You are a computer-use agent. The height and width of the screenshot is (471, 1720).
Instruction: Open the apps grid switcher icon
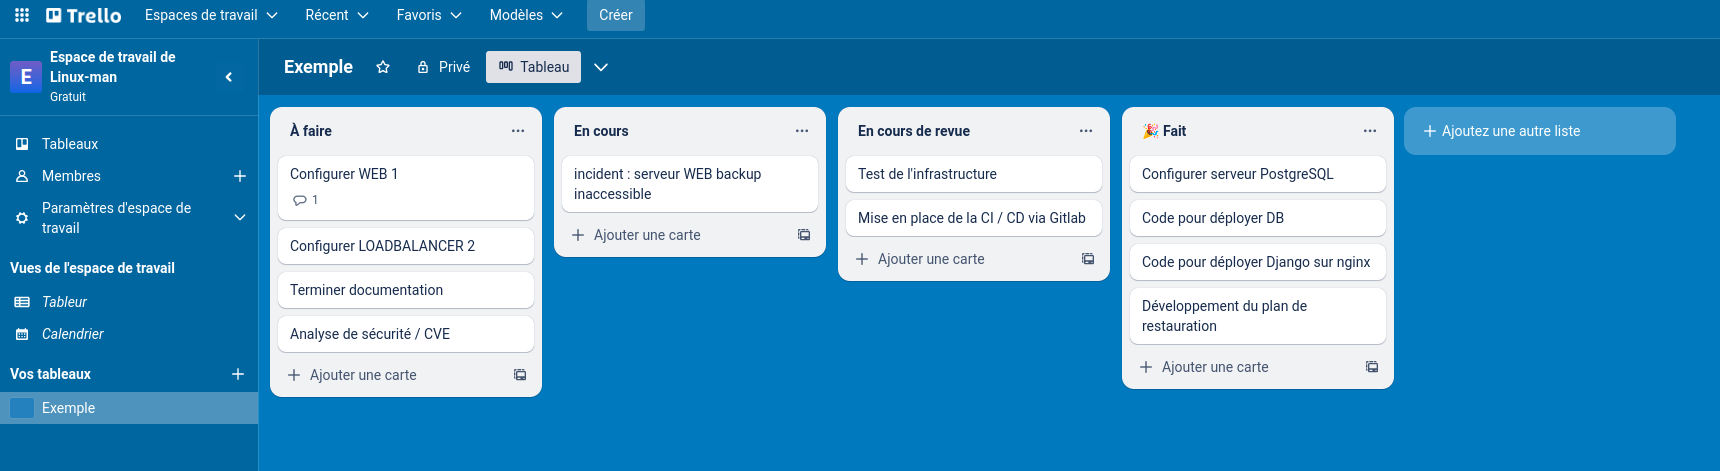pos(22,15)
